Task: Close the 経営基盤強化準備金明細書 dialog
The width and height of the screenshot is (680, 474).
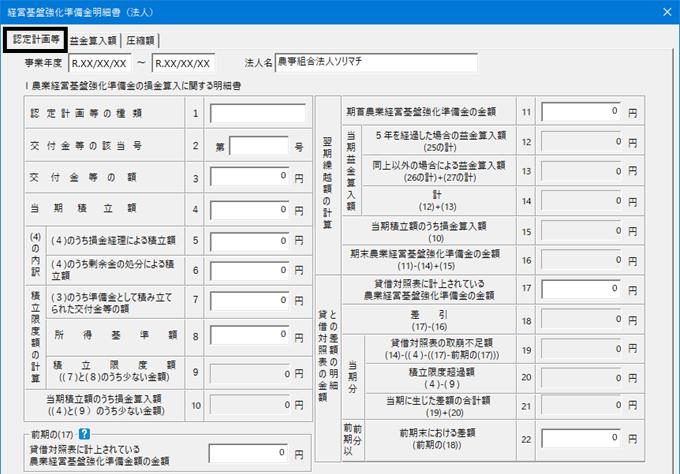Action: point(667,12)
